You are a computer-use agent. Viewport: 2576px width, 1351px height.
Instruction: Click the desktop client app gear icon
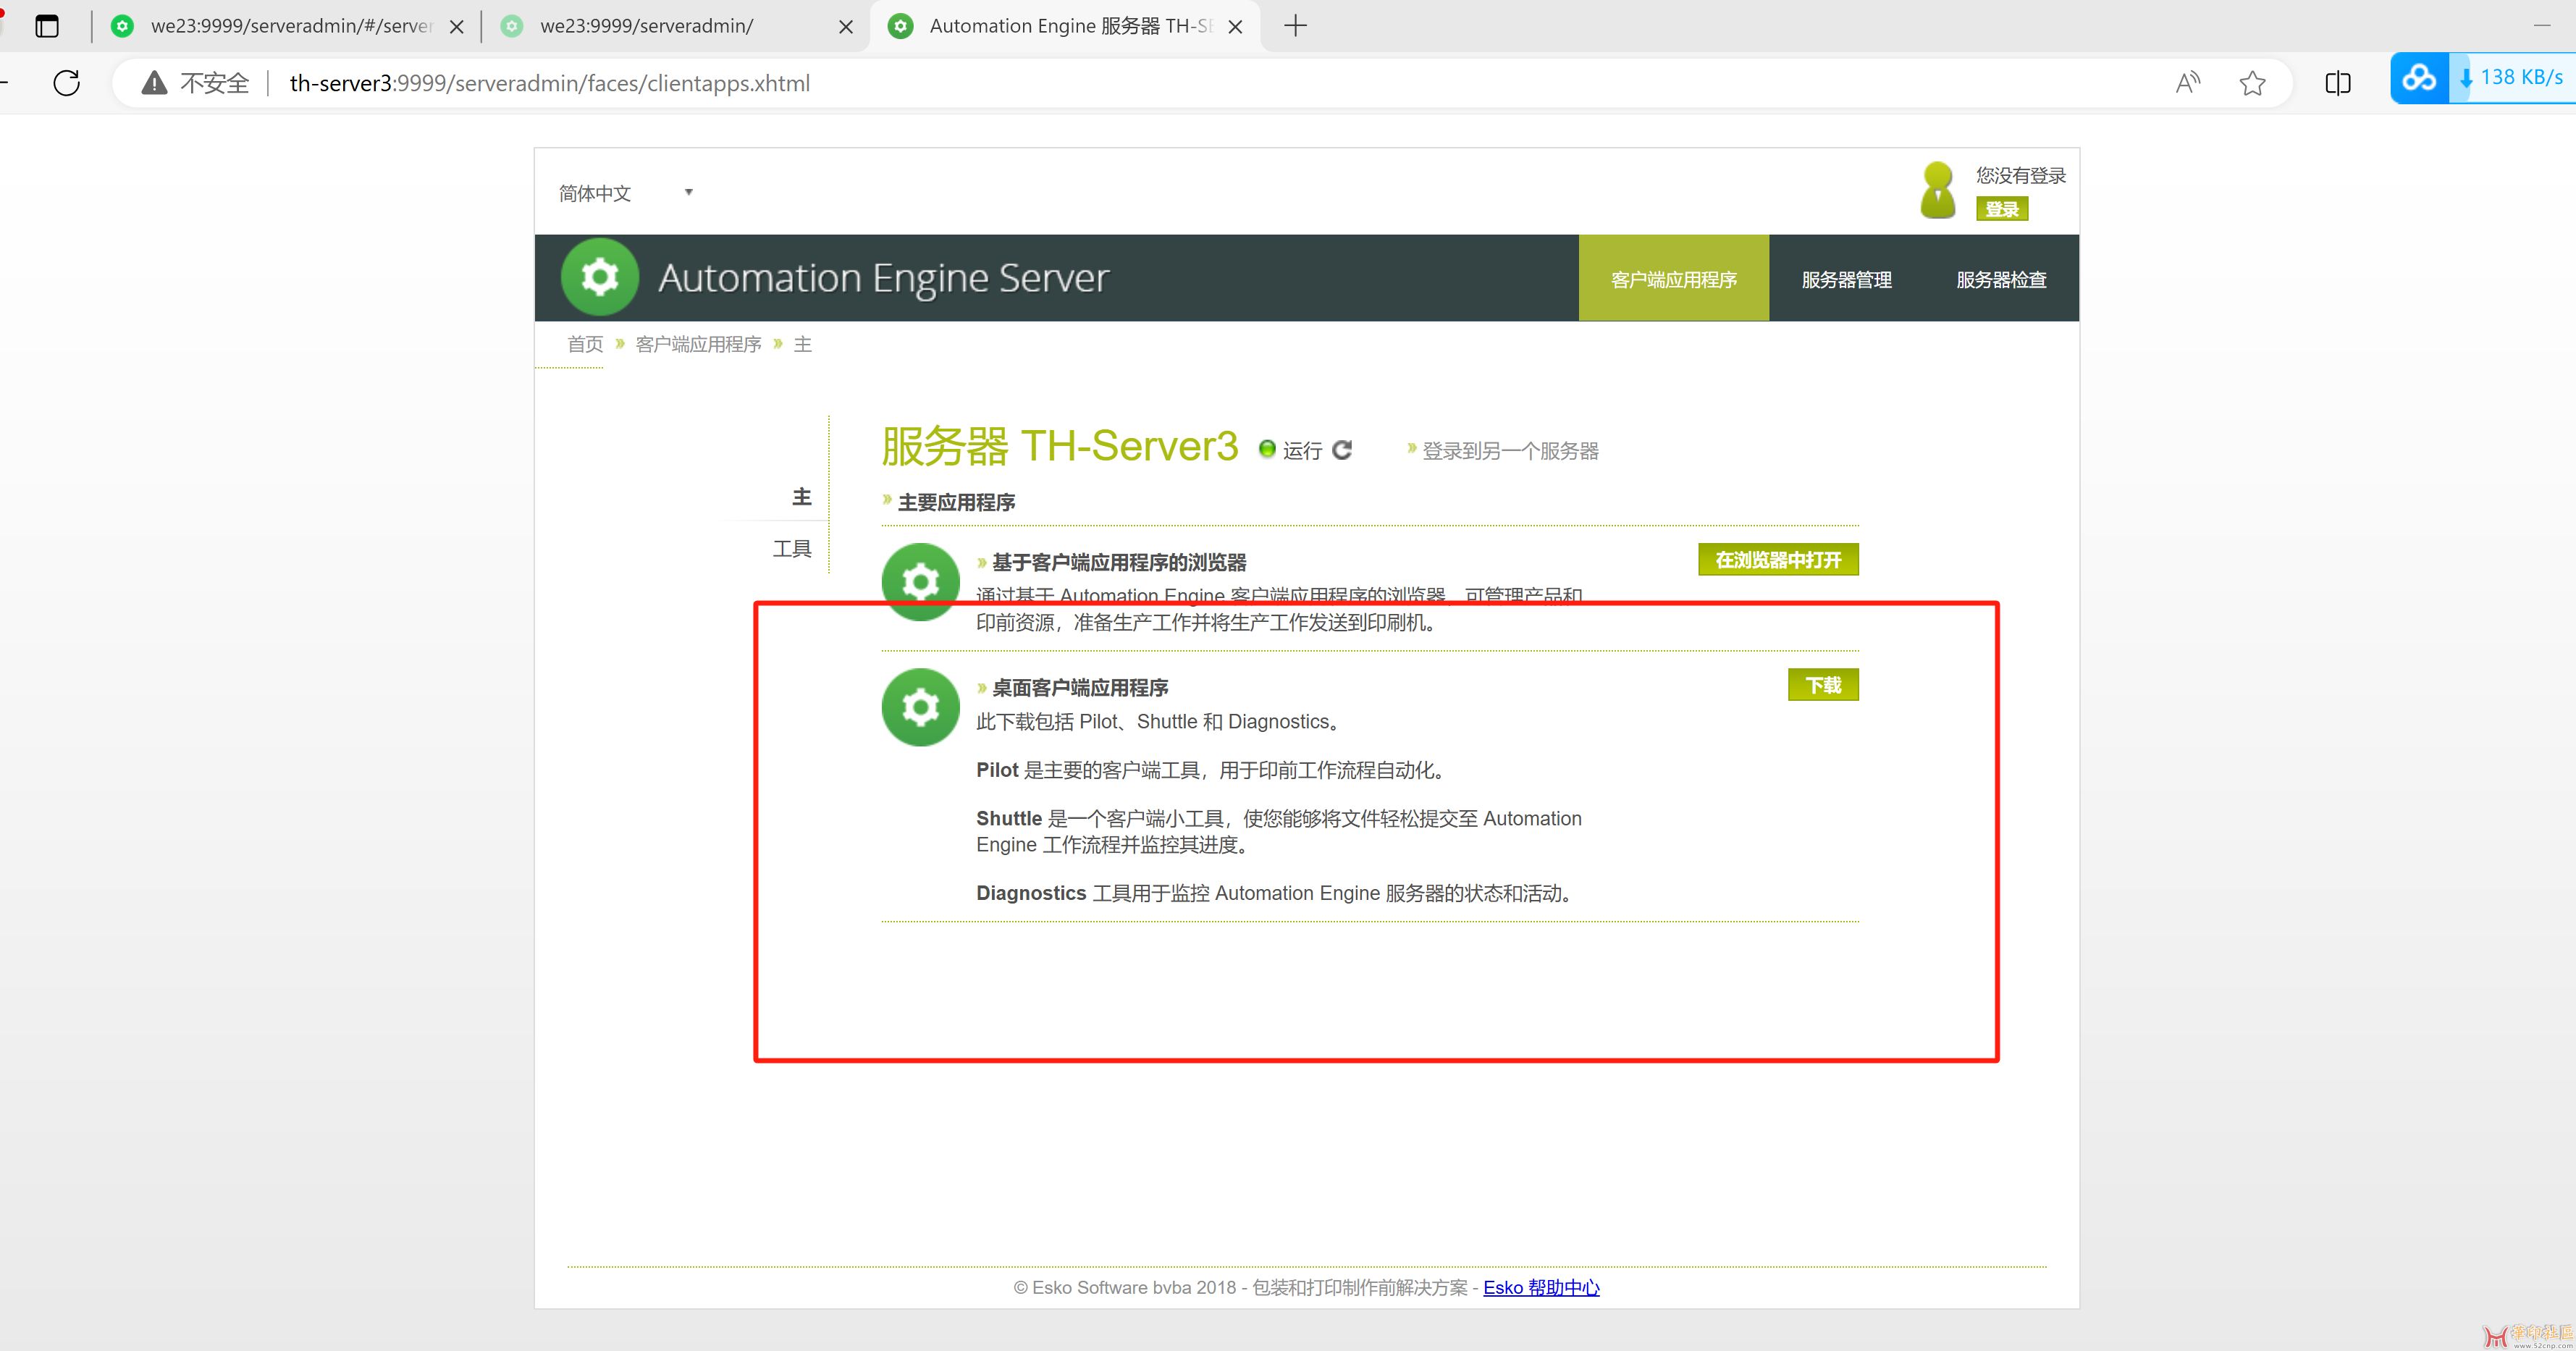(x=920, y=707)
